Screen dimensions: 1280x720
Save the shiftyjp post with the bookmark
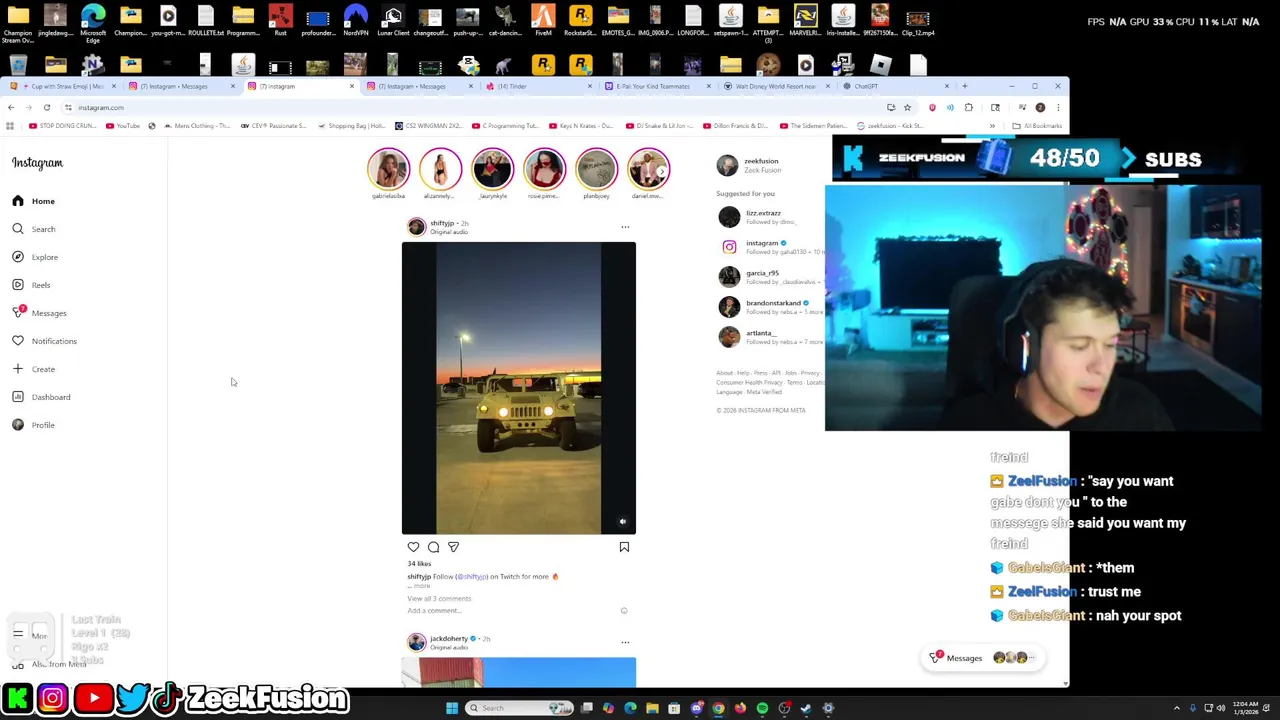[x=624, y=547]
